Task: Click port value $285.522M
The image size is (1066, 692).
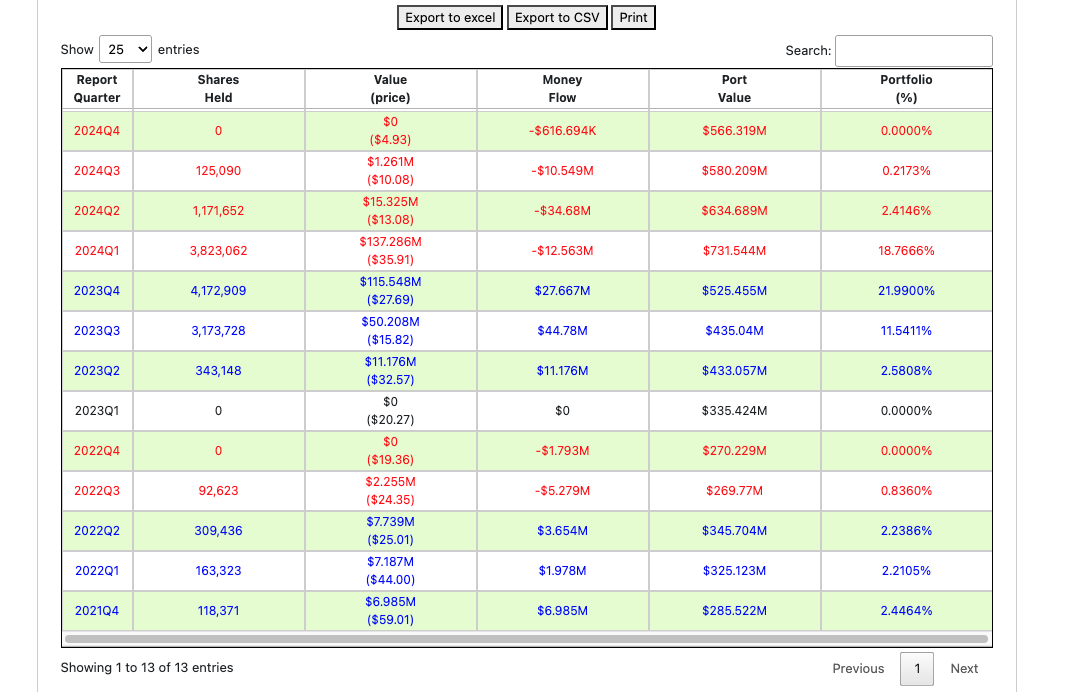Action: click(734, 611)
